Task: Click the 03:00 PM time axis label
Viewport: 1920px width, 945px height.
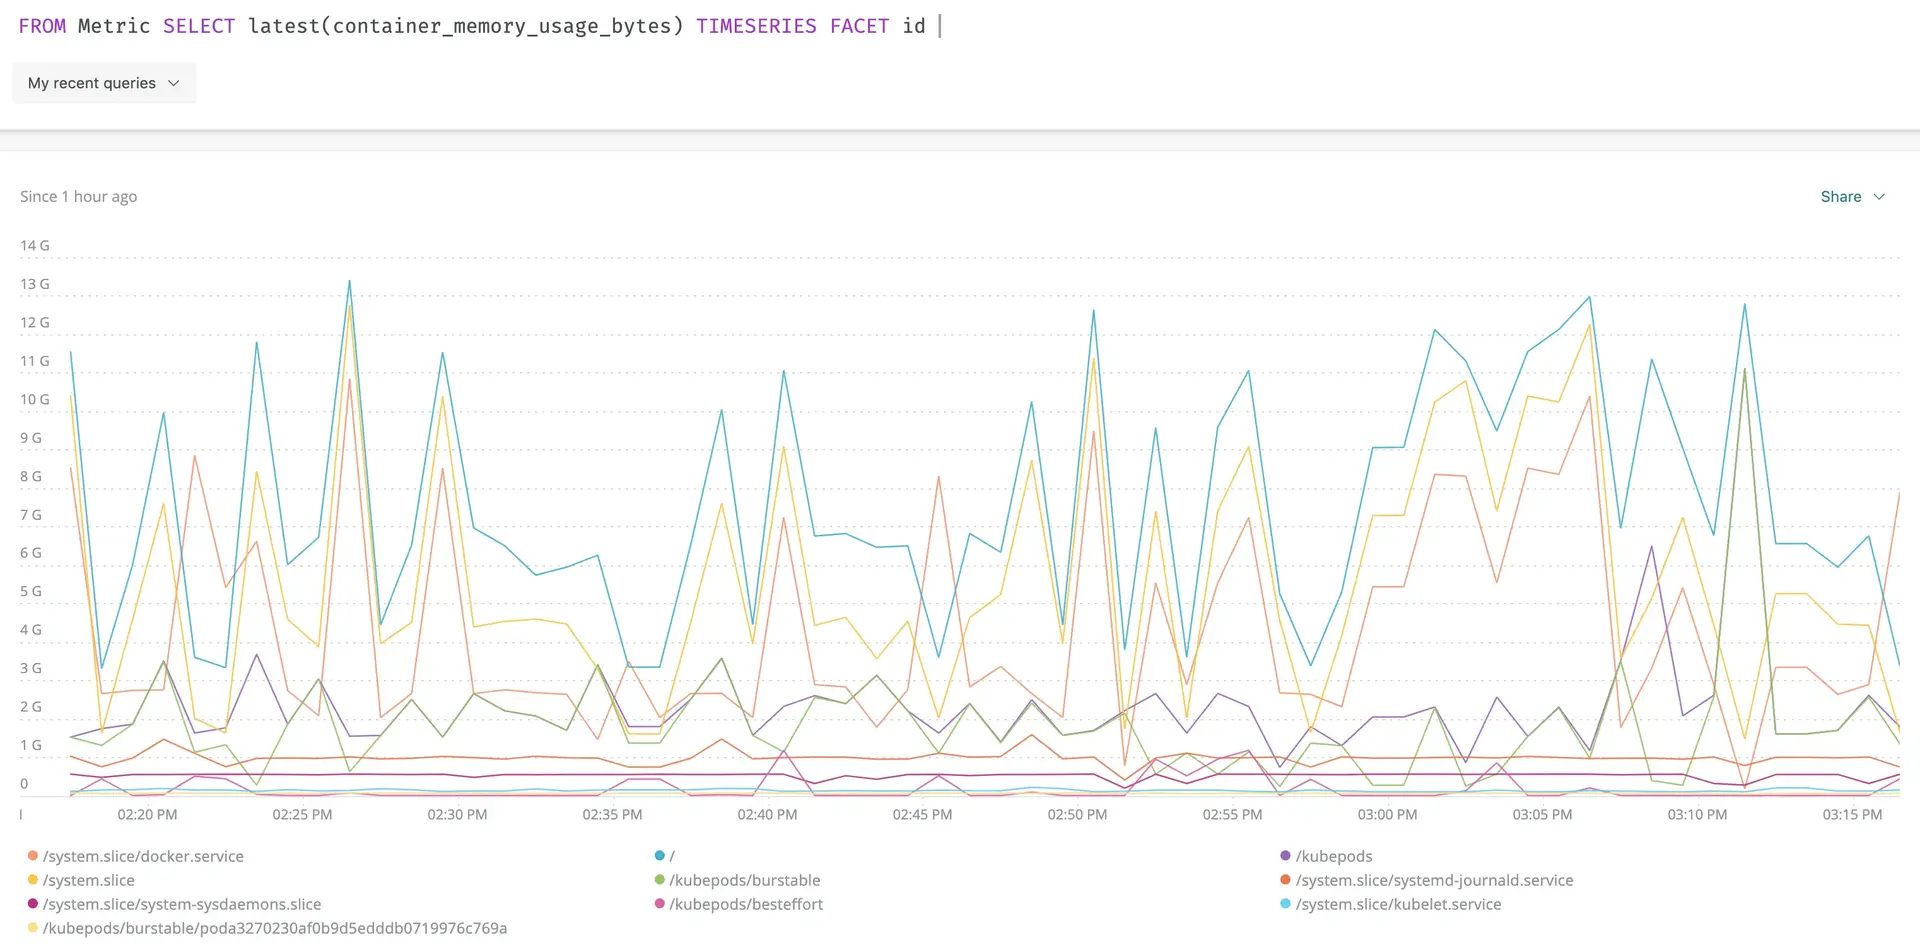Action: tap(1387, 815)
